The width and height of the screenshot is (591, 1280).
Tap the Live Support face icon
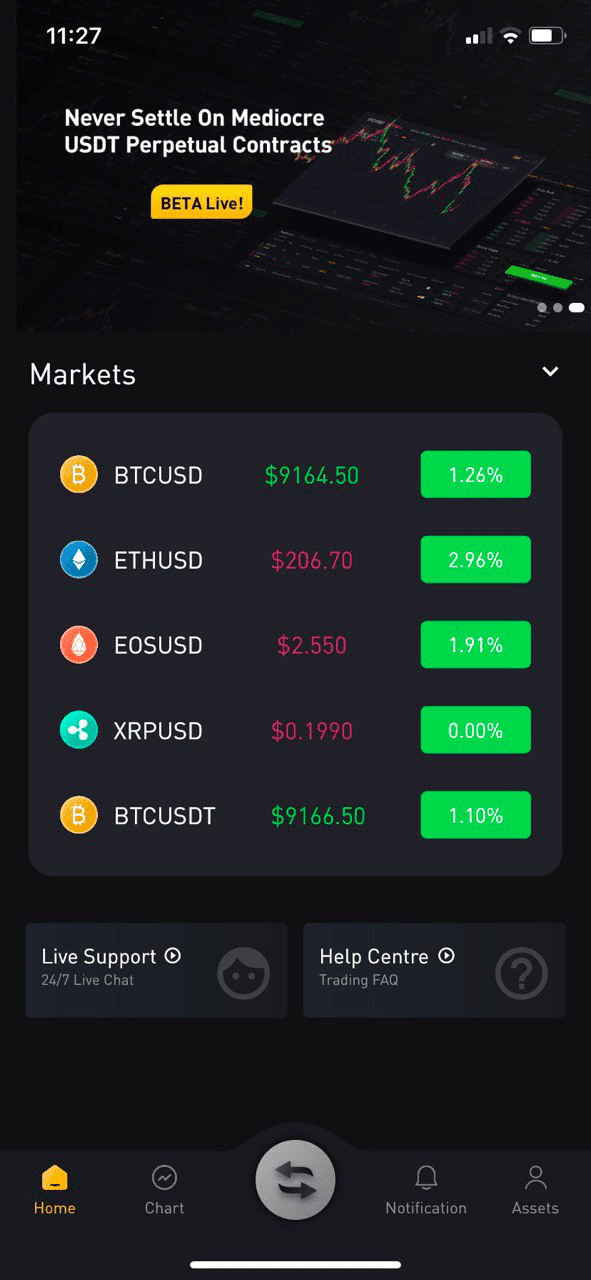click(244, 972)
